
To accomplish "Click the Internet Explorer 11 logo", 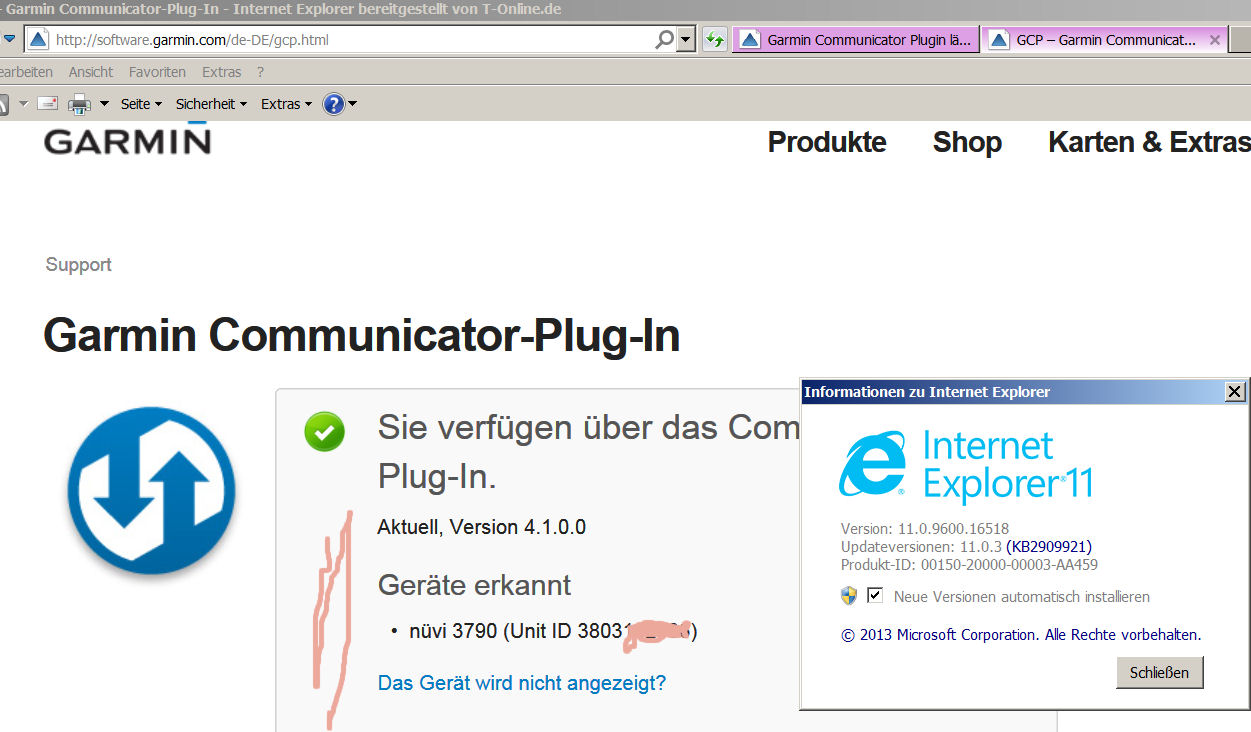I will (966, 465).
